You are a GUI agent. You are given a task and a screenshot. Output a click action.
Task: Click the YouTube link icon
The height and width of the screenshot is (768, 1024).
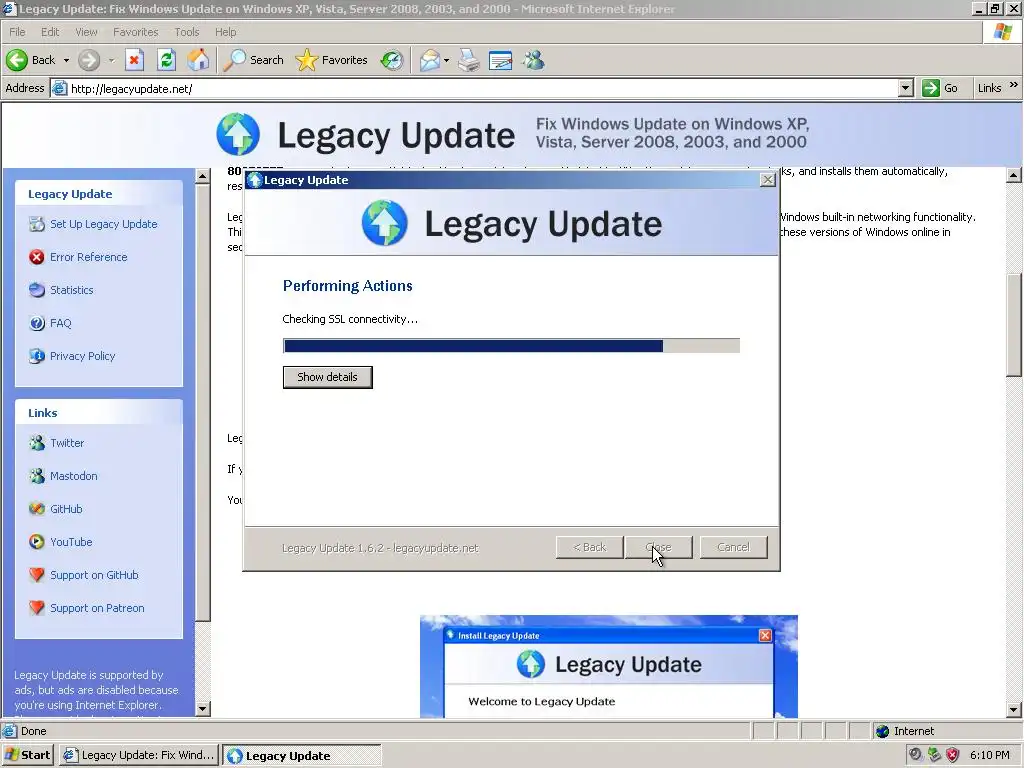(37, 542)
